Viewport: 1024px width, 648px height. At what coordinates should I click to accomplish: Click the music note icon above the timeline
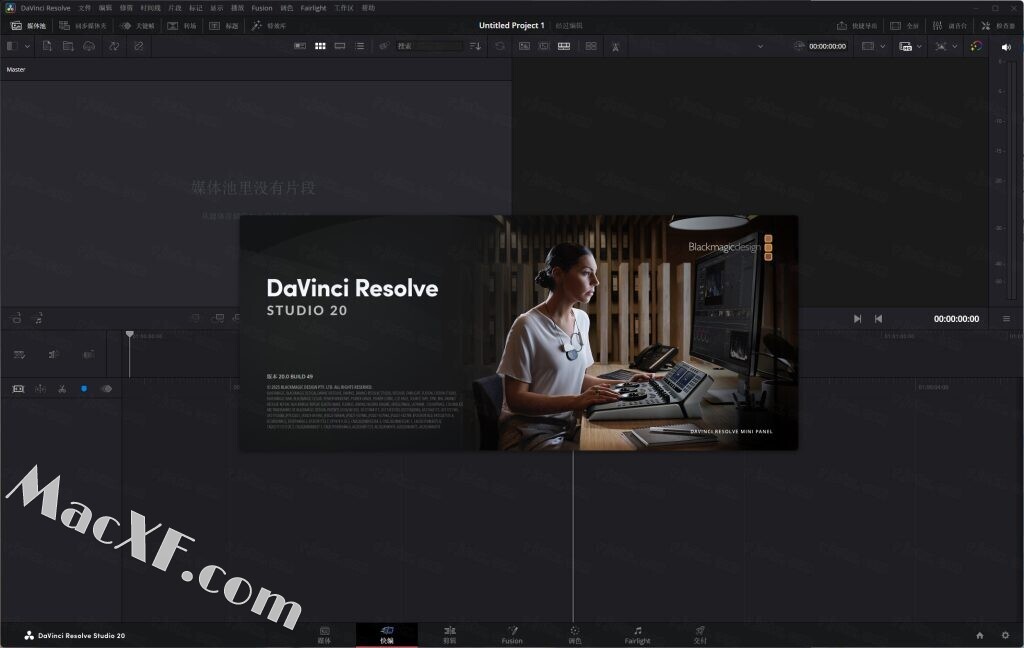click(x=38, y=319)
